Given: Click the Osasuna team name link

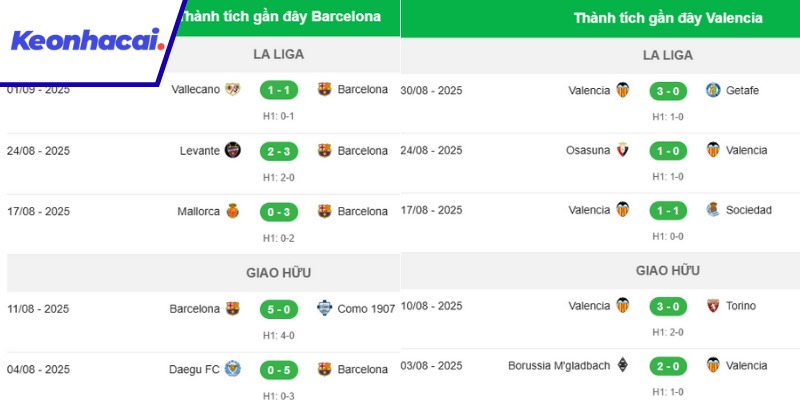Looking at the screenshot, I should (x=588, y=150).
